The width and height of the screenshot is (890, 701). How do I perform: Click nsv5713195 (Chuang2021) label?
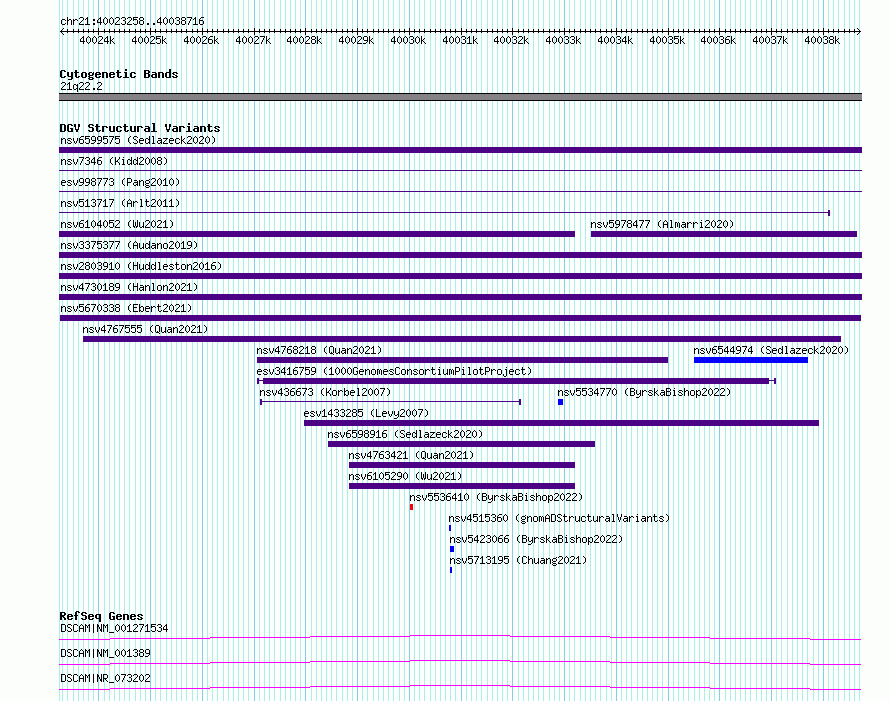pyautogui.click(x=518, y=560)
